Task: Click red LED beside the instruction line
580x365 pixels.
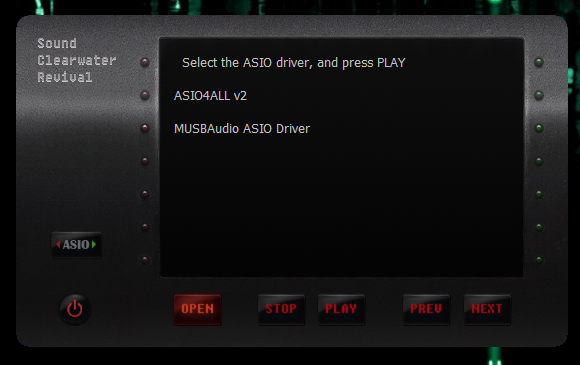Action: point(145,62)
